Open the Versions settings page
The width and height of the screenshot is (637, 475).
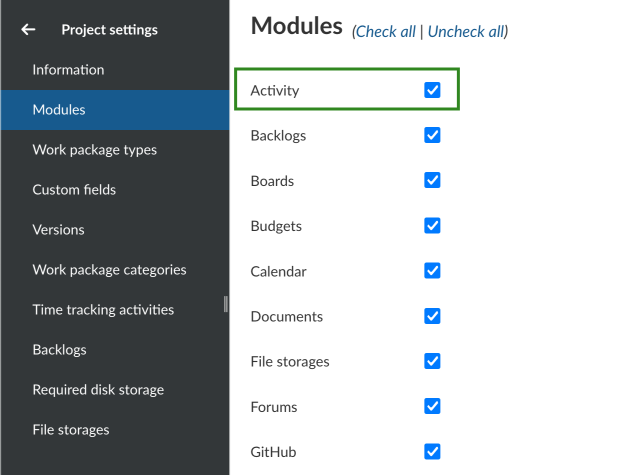(x=58, y=230)
